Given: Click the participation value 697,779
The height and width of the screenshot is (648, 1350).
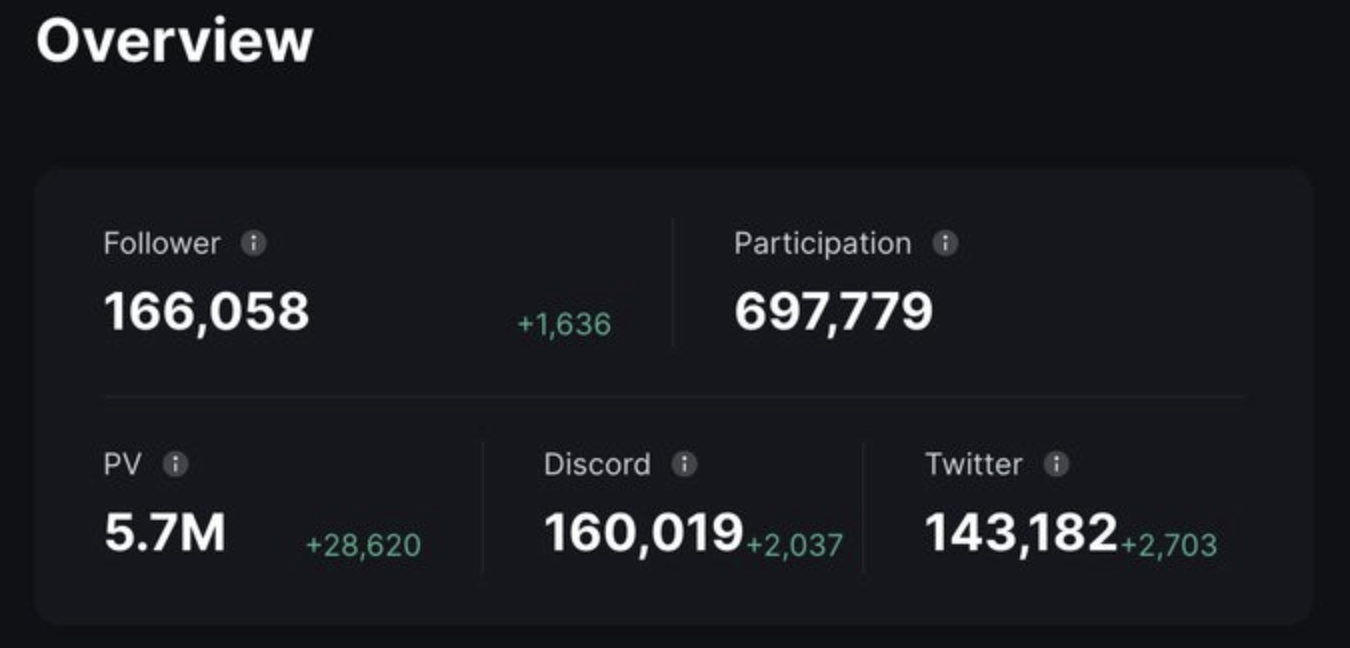Looking at the screenshot, I should point(833,311).
